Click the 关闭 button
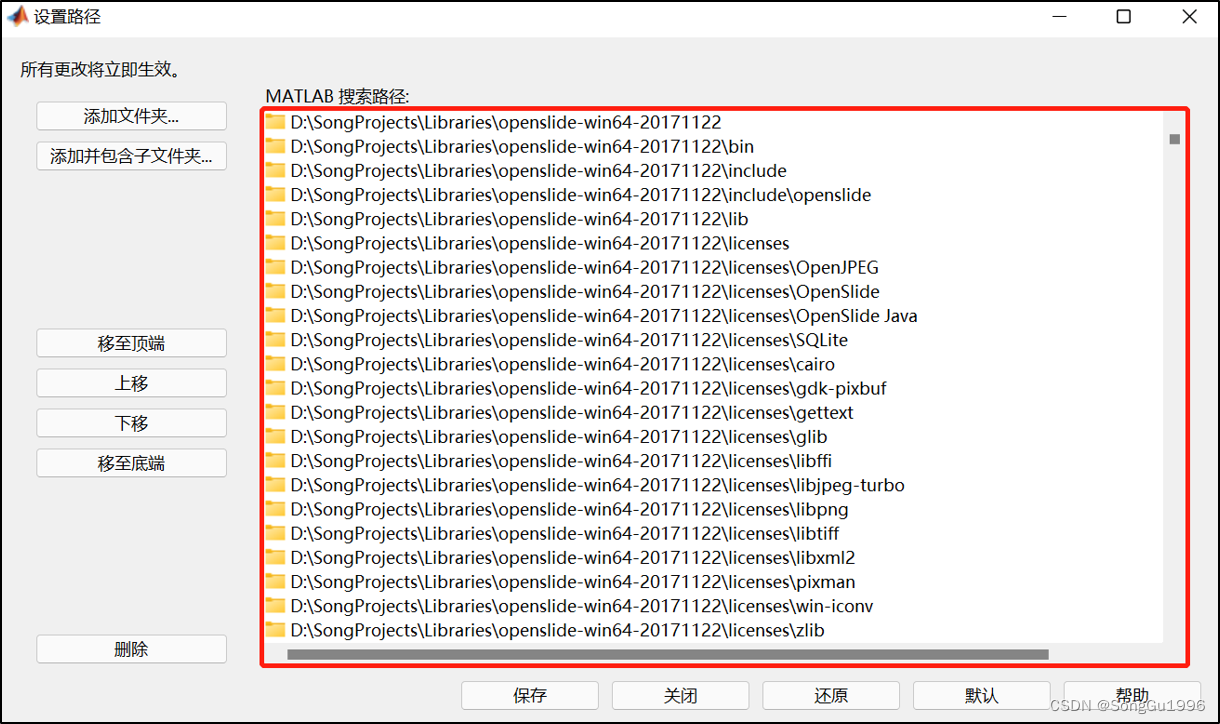 [x=681, y=695]
